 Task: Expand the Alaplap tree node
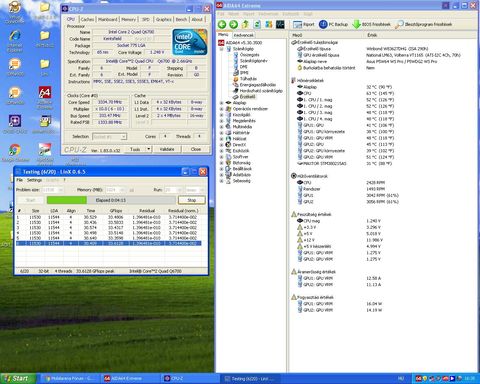221,103
